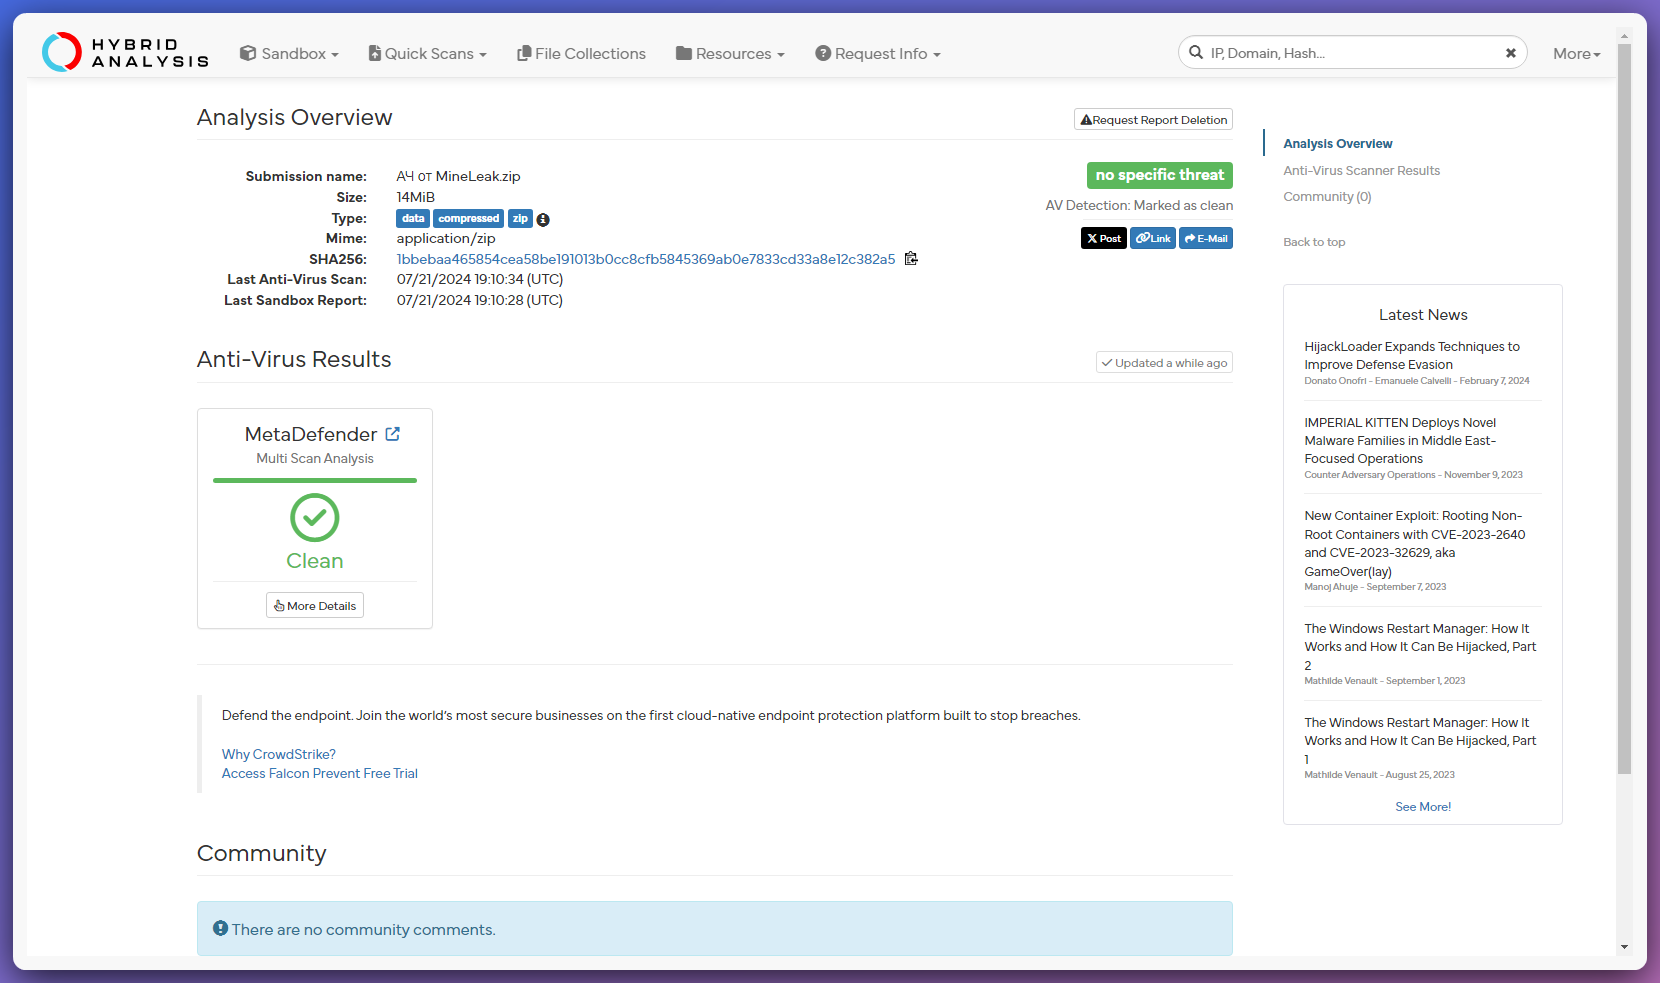Click the type info circle icon
This screenshot has width=1660, height=983.
(543, 220)
